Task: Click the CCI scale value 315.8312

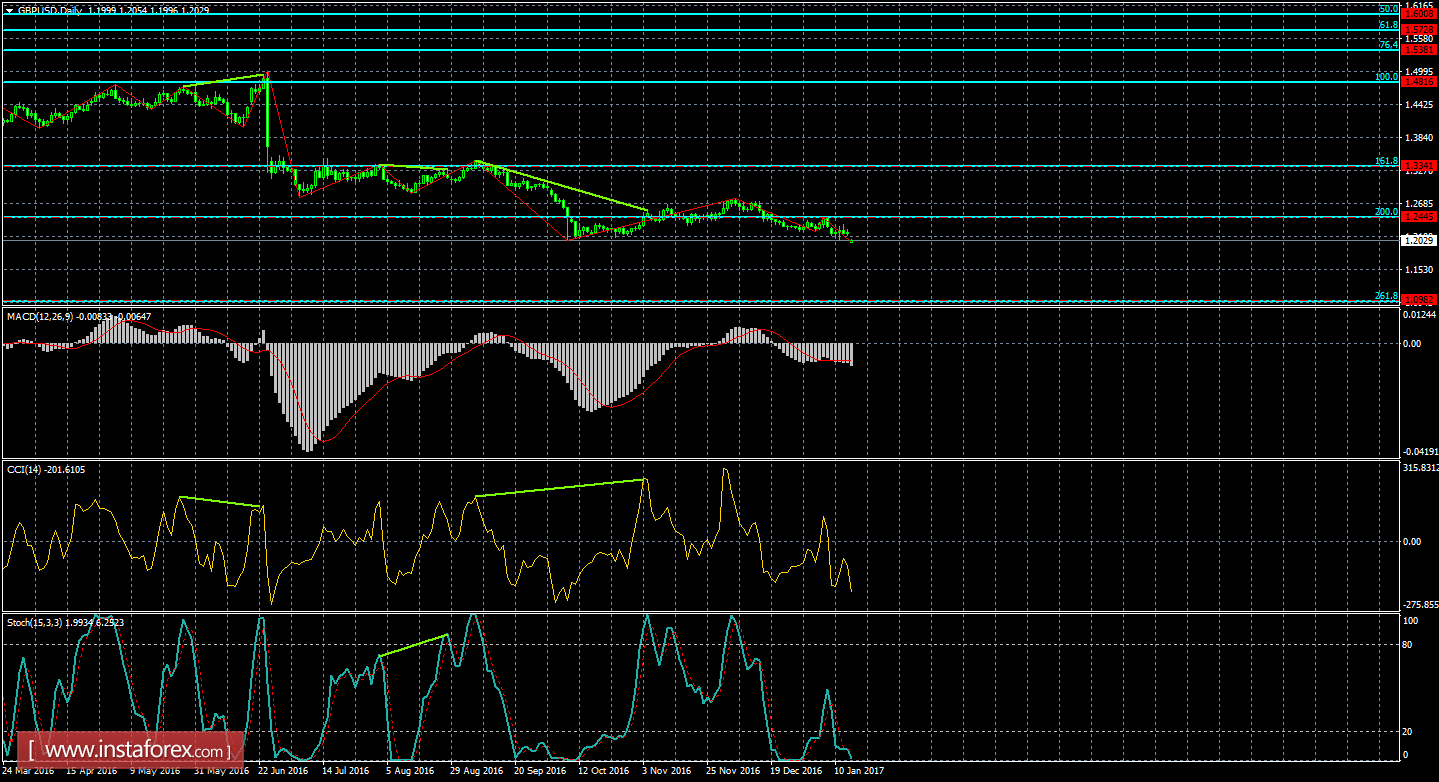Action: click(x=1420, y=466)
